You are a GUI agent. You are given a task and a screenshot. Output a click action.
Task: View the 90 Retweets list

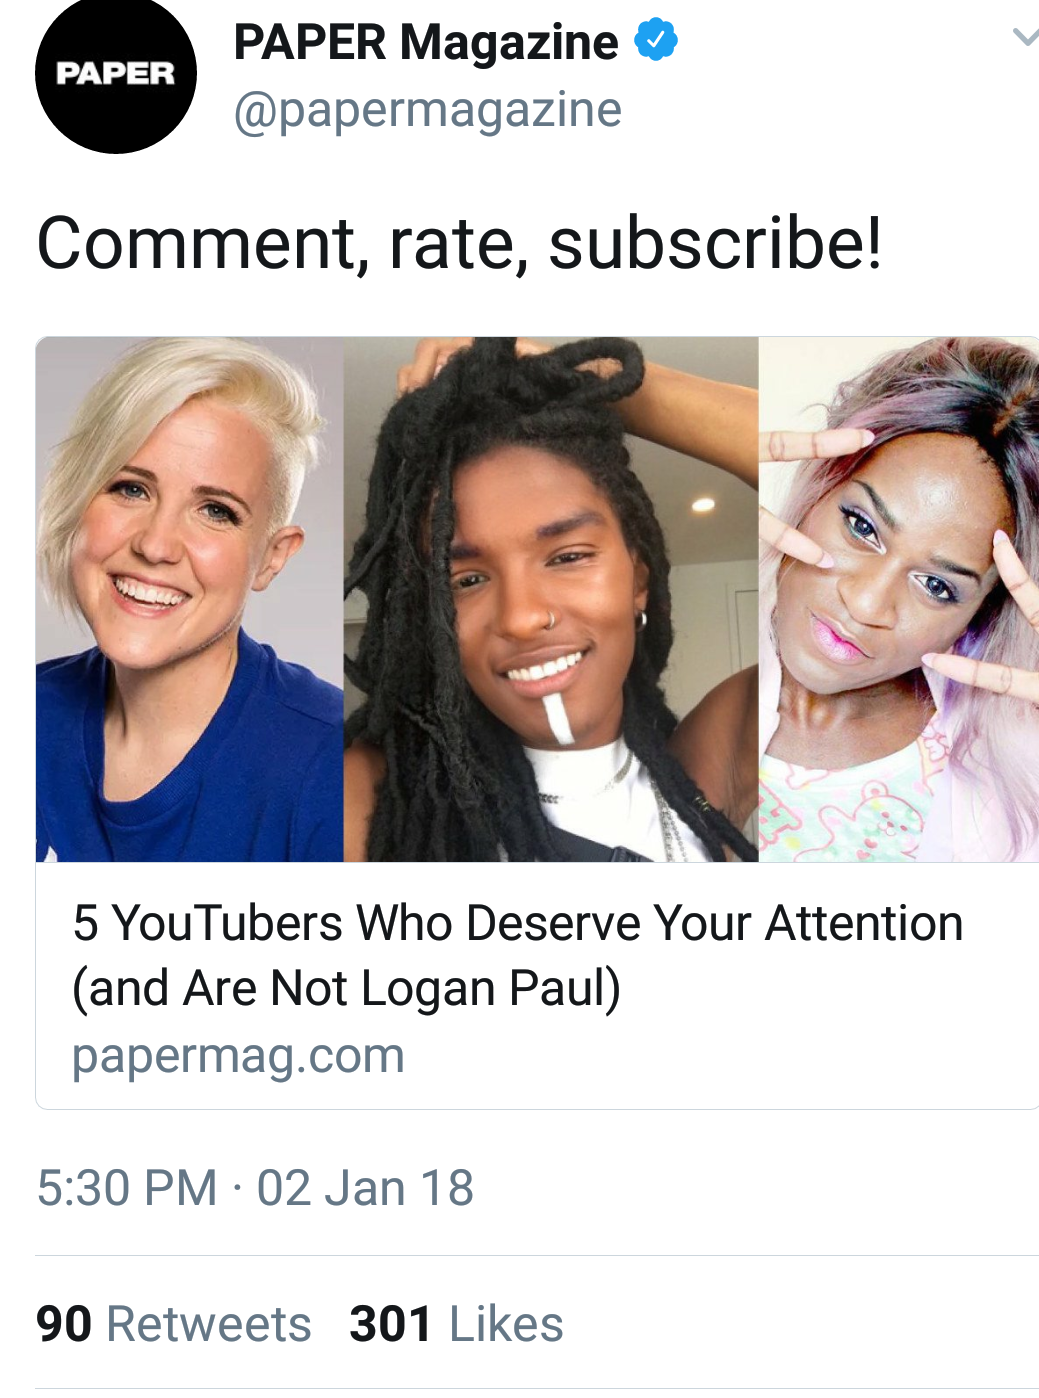[173, 1324]
